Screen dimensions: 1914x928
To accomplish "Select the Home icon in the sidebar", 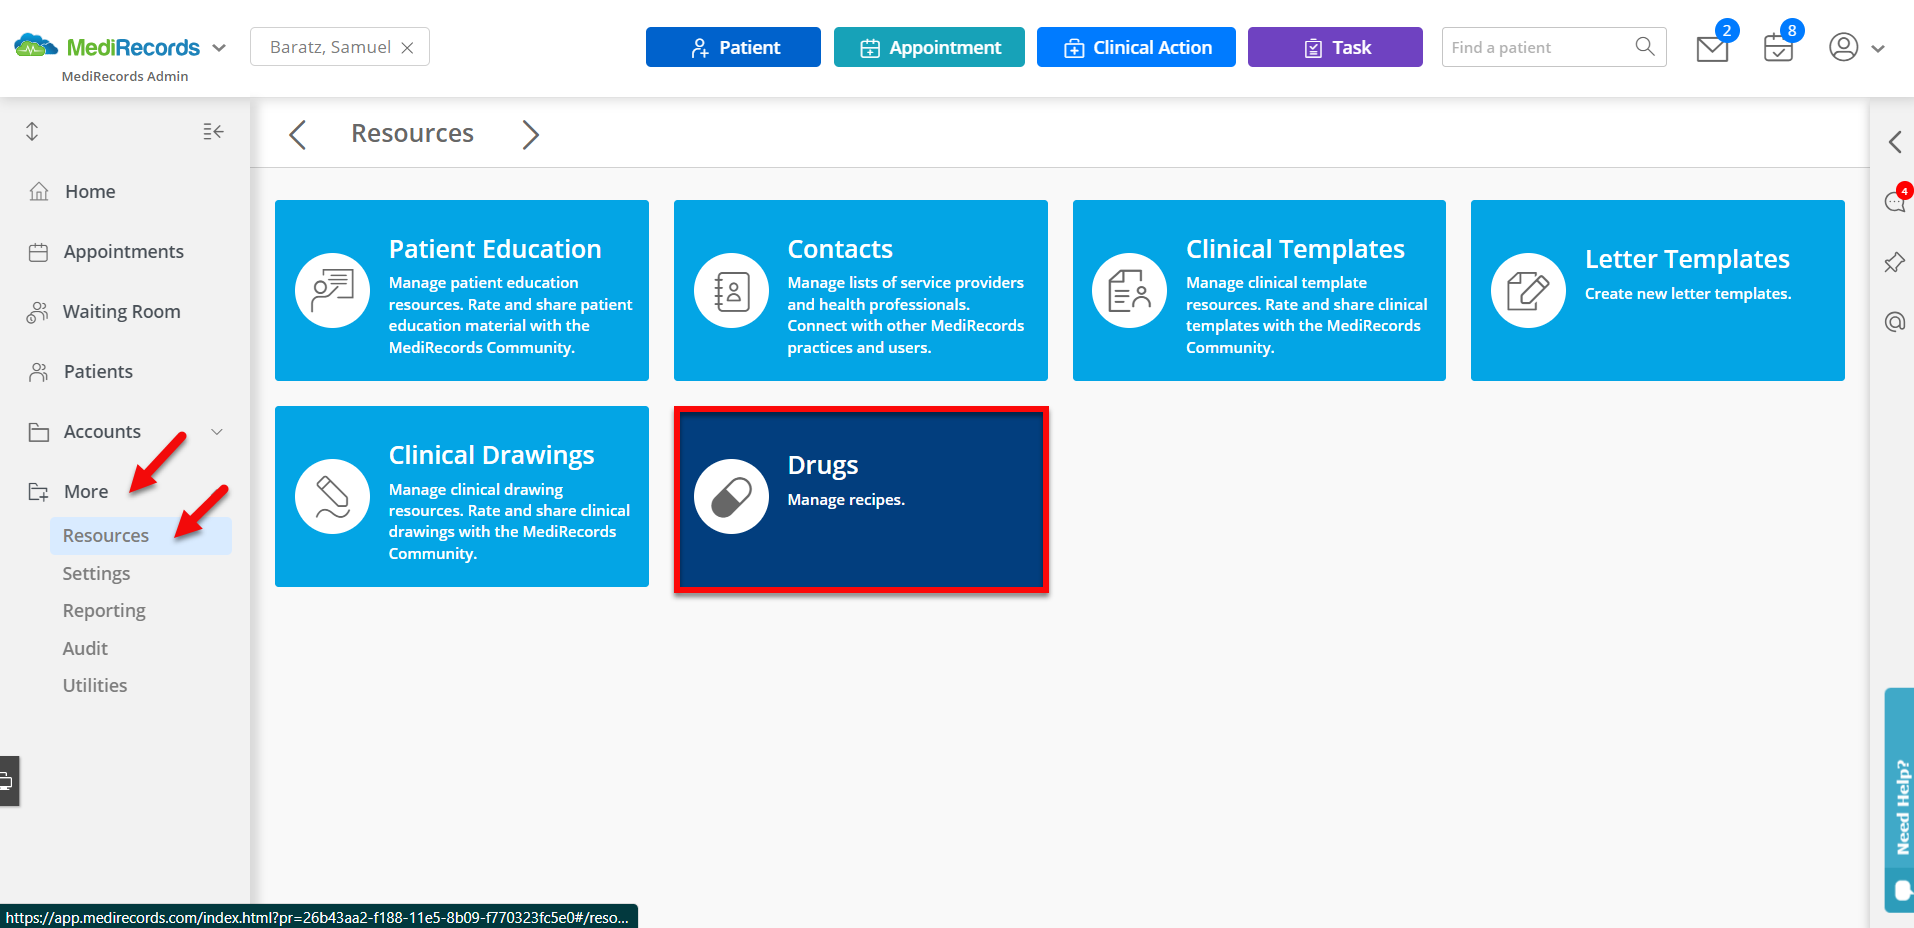I will coord(38,191).
